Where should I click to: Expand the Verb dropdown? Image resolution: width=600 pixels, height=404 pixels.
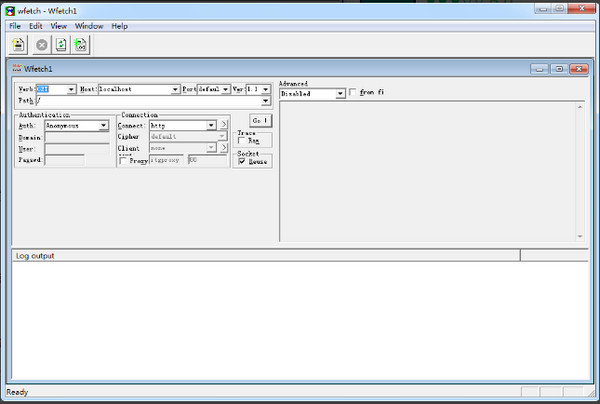coord(71,90)
